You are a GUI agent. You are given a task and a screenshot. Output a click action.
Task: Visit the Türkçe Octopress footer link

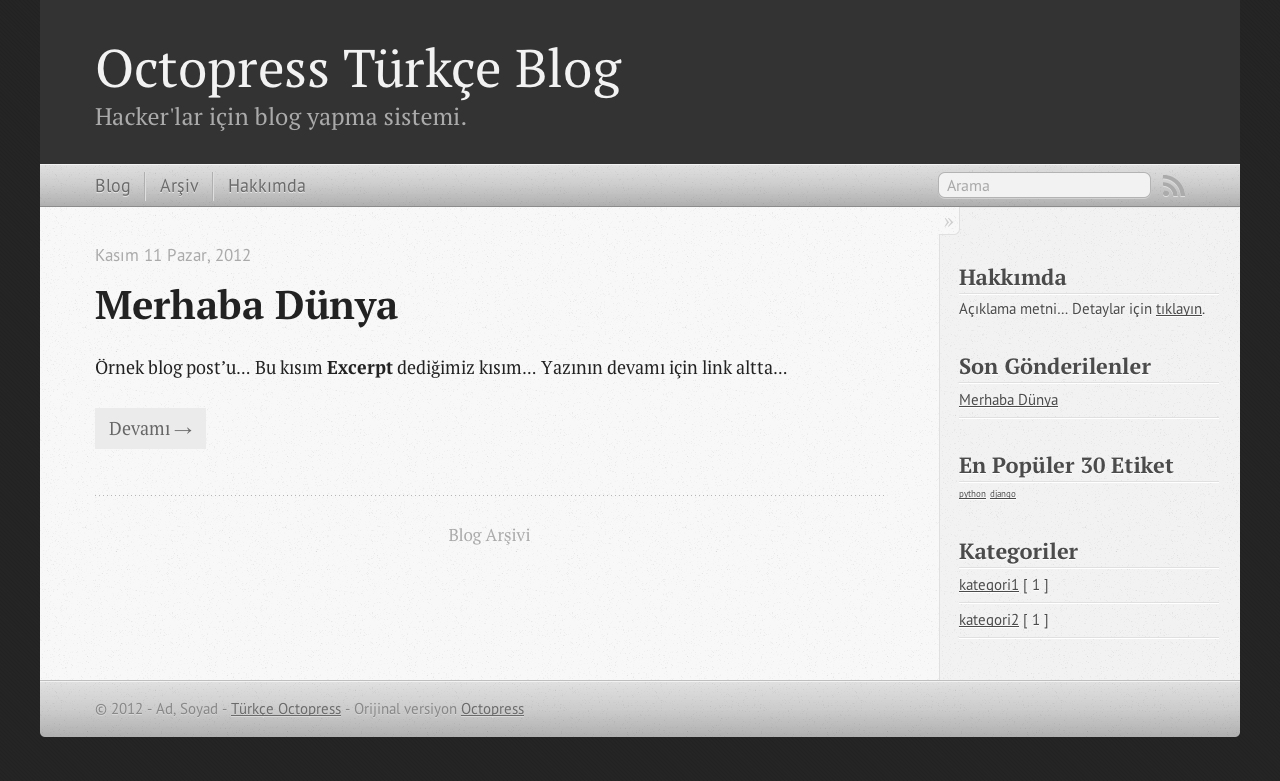coord(286,709)
